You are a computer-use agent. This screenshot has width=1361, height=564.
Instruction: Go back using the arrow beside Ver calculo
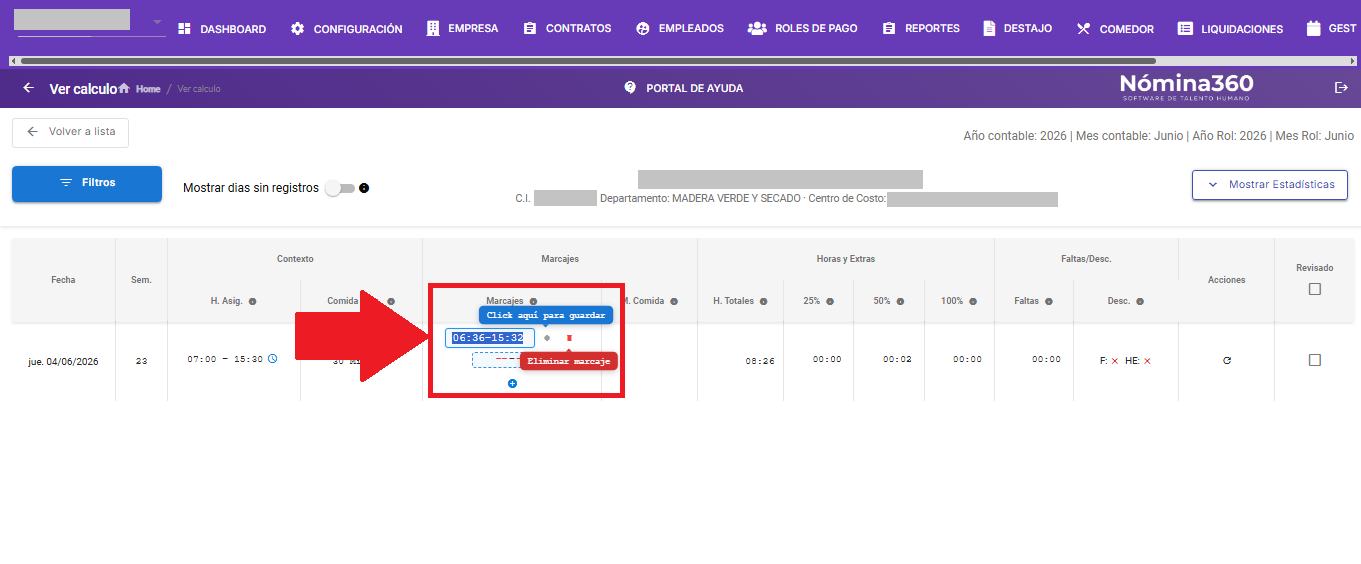point(28,88)
